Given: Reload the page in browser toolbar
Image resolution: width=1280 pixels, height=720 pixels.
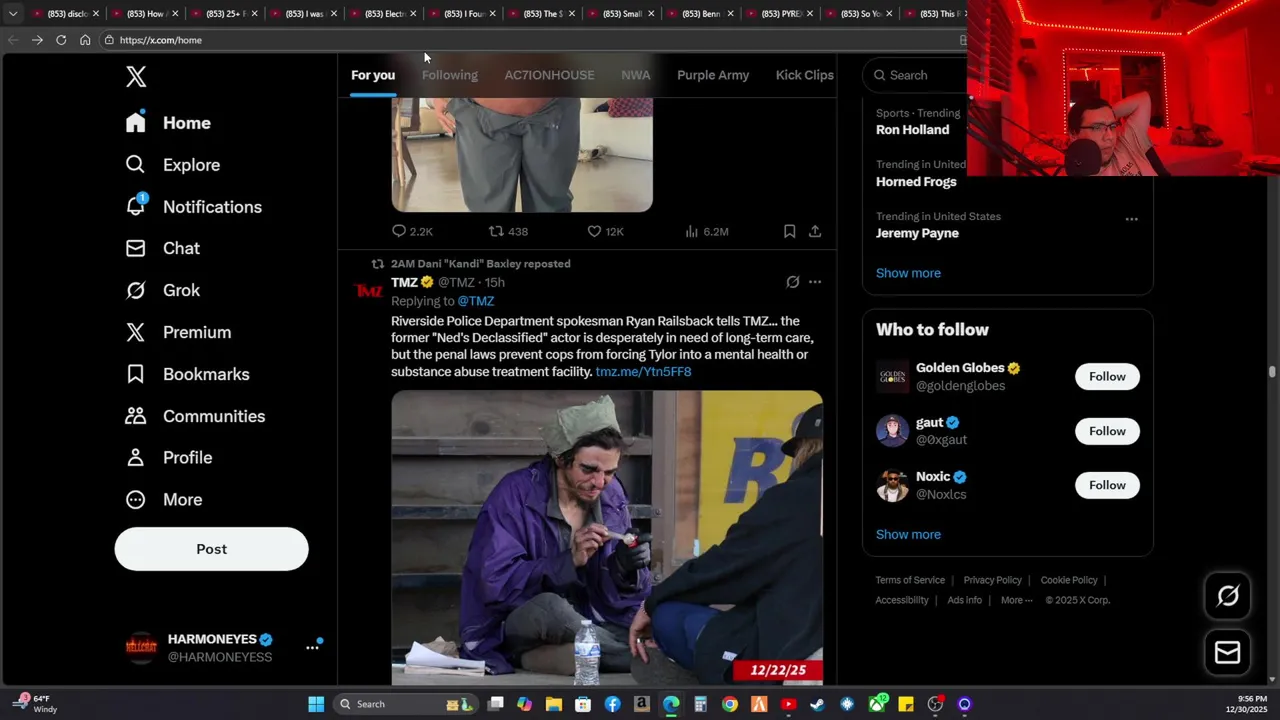Looking at the screenshot, I should [61, 40].
